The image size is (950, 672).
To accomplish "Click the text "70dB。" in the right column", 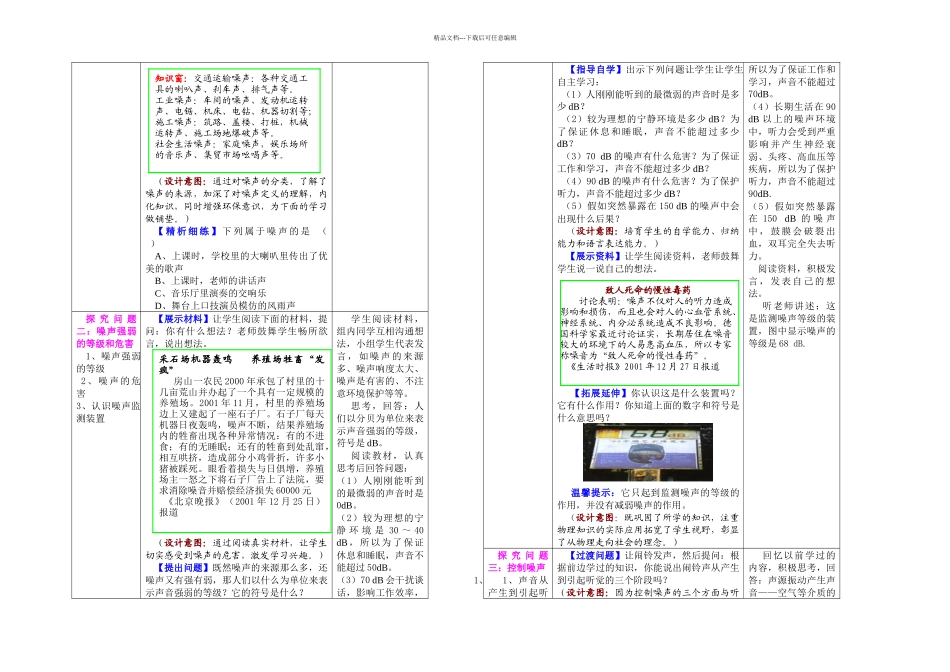I will click(x=761, y=94).
